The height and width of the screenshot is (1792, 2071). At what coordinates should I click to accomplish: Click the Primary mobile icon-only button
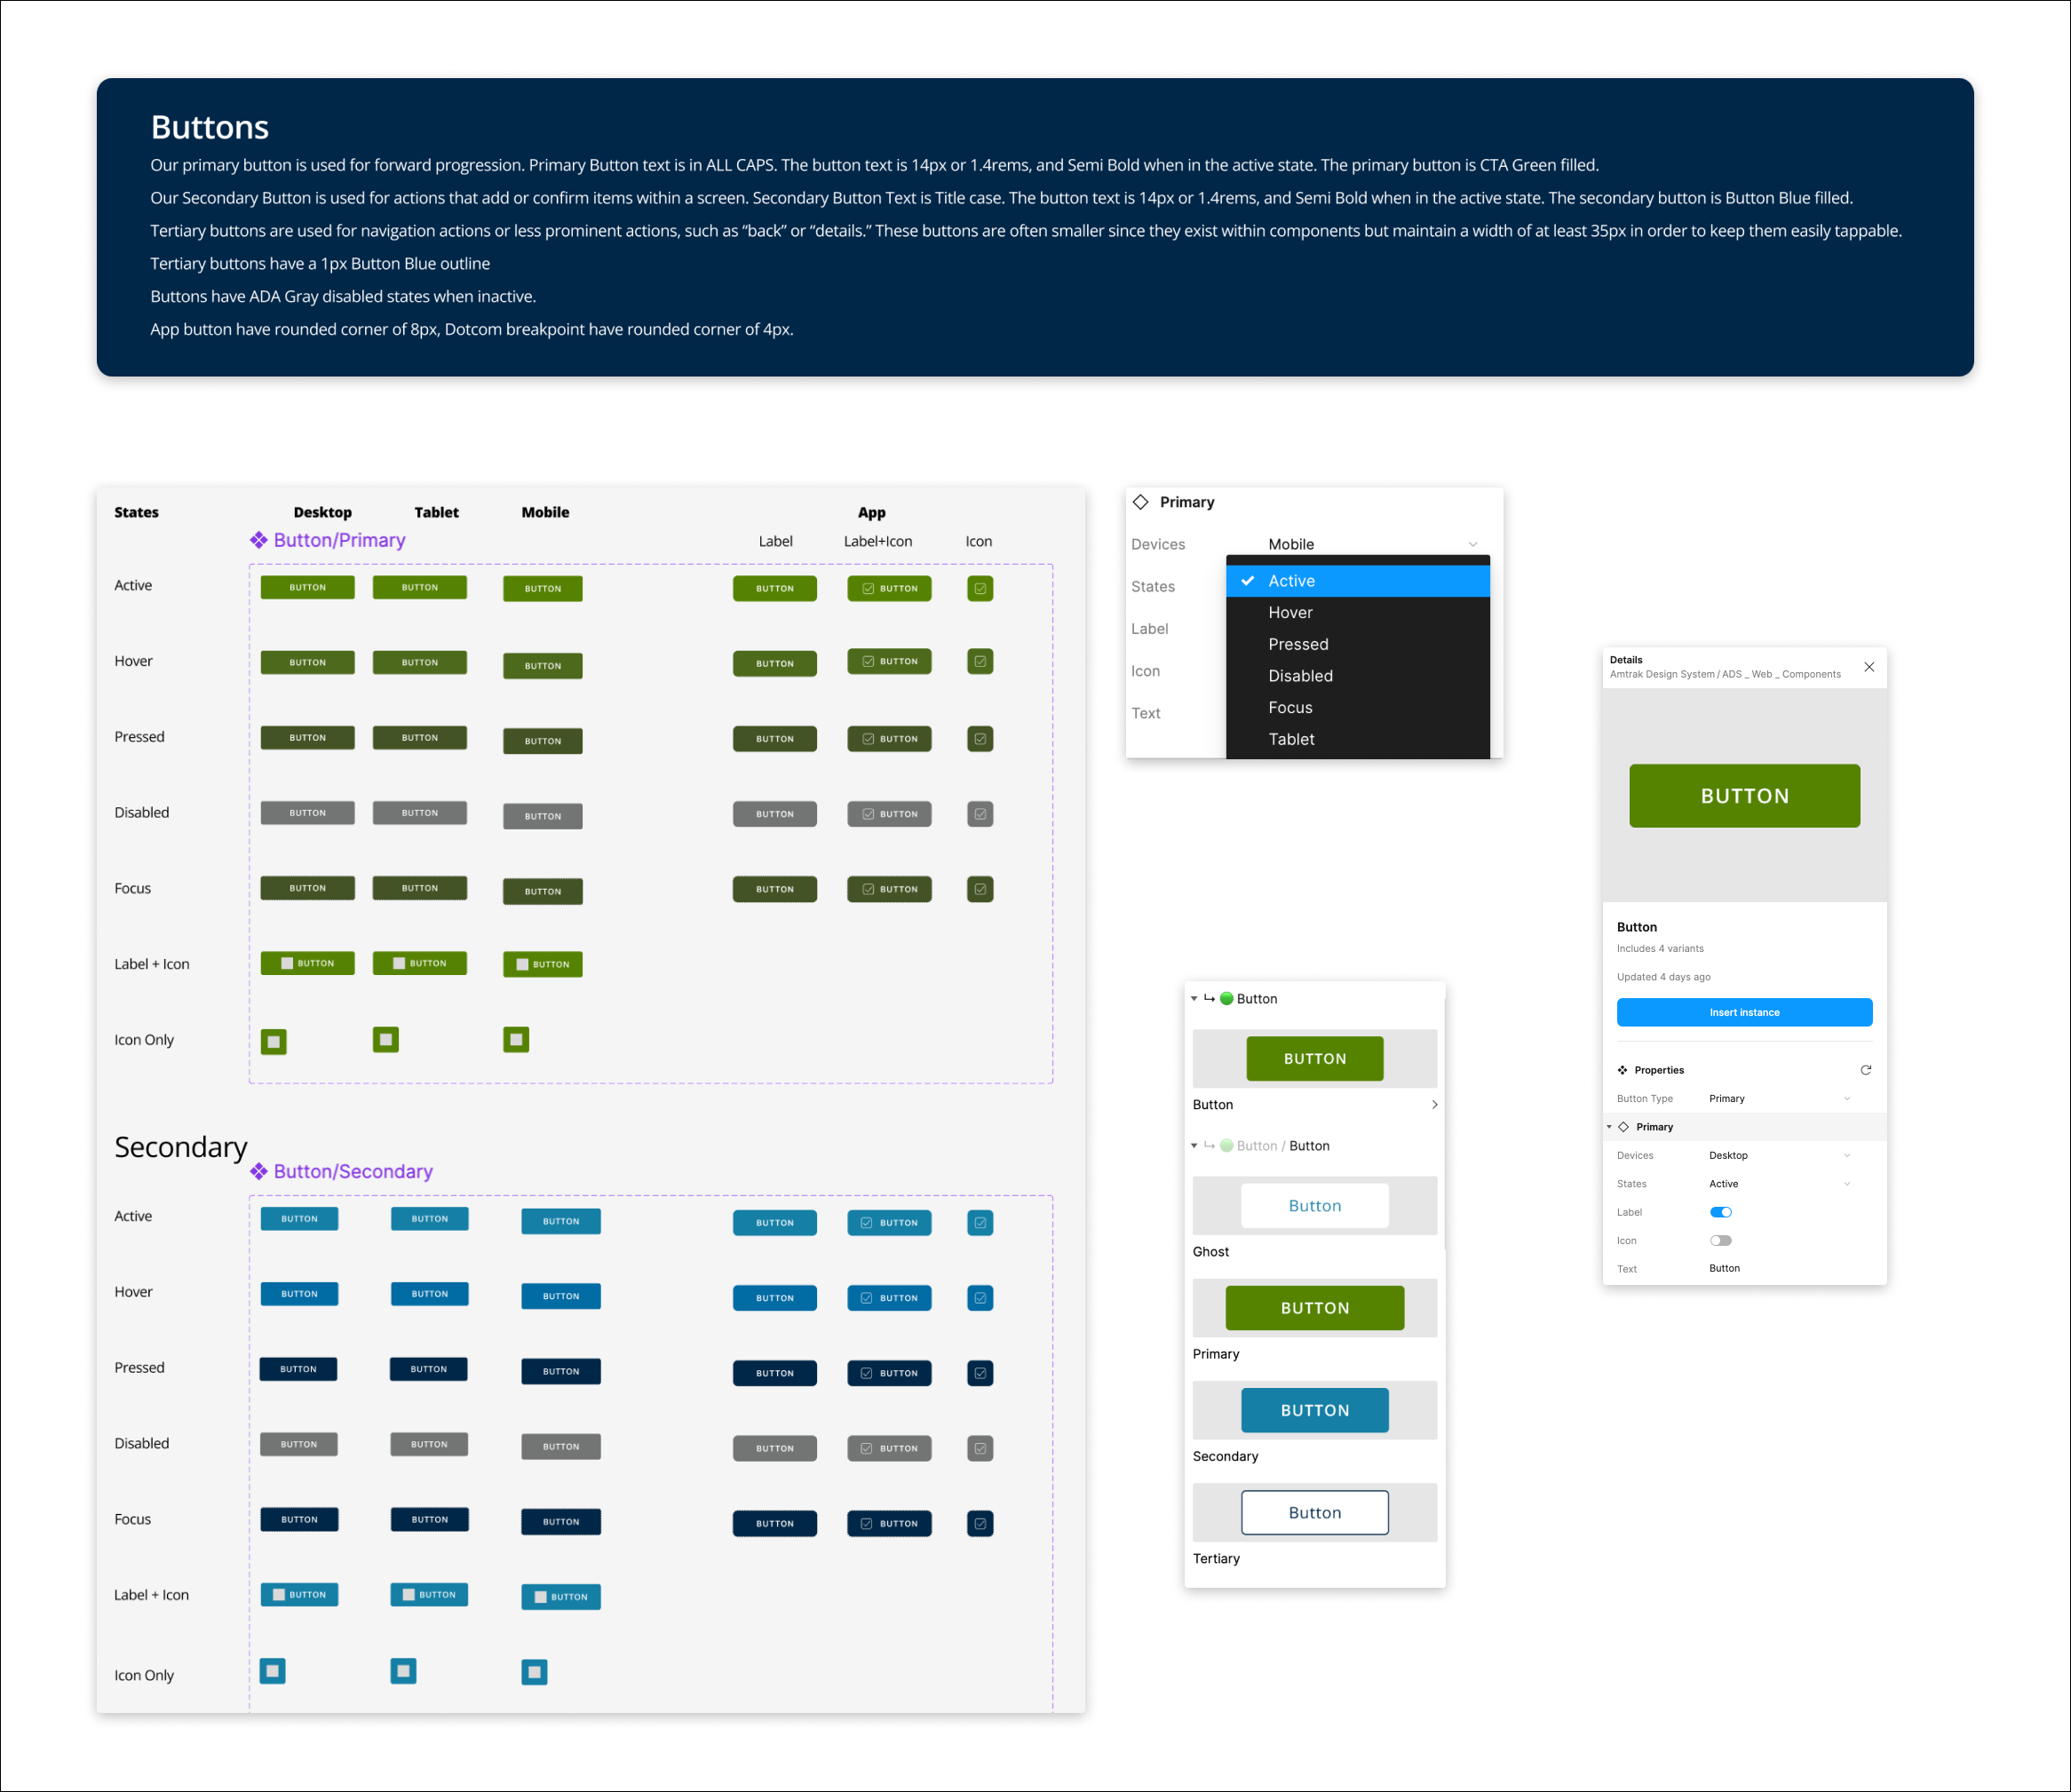515,1040
